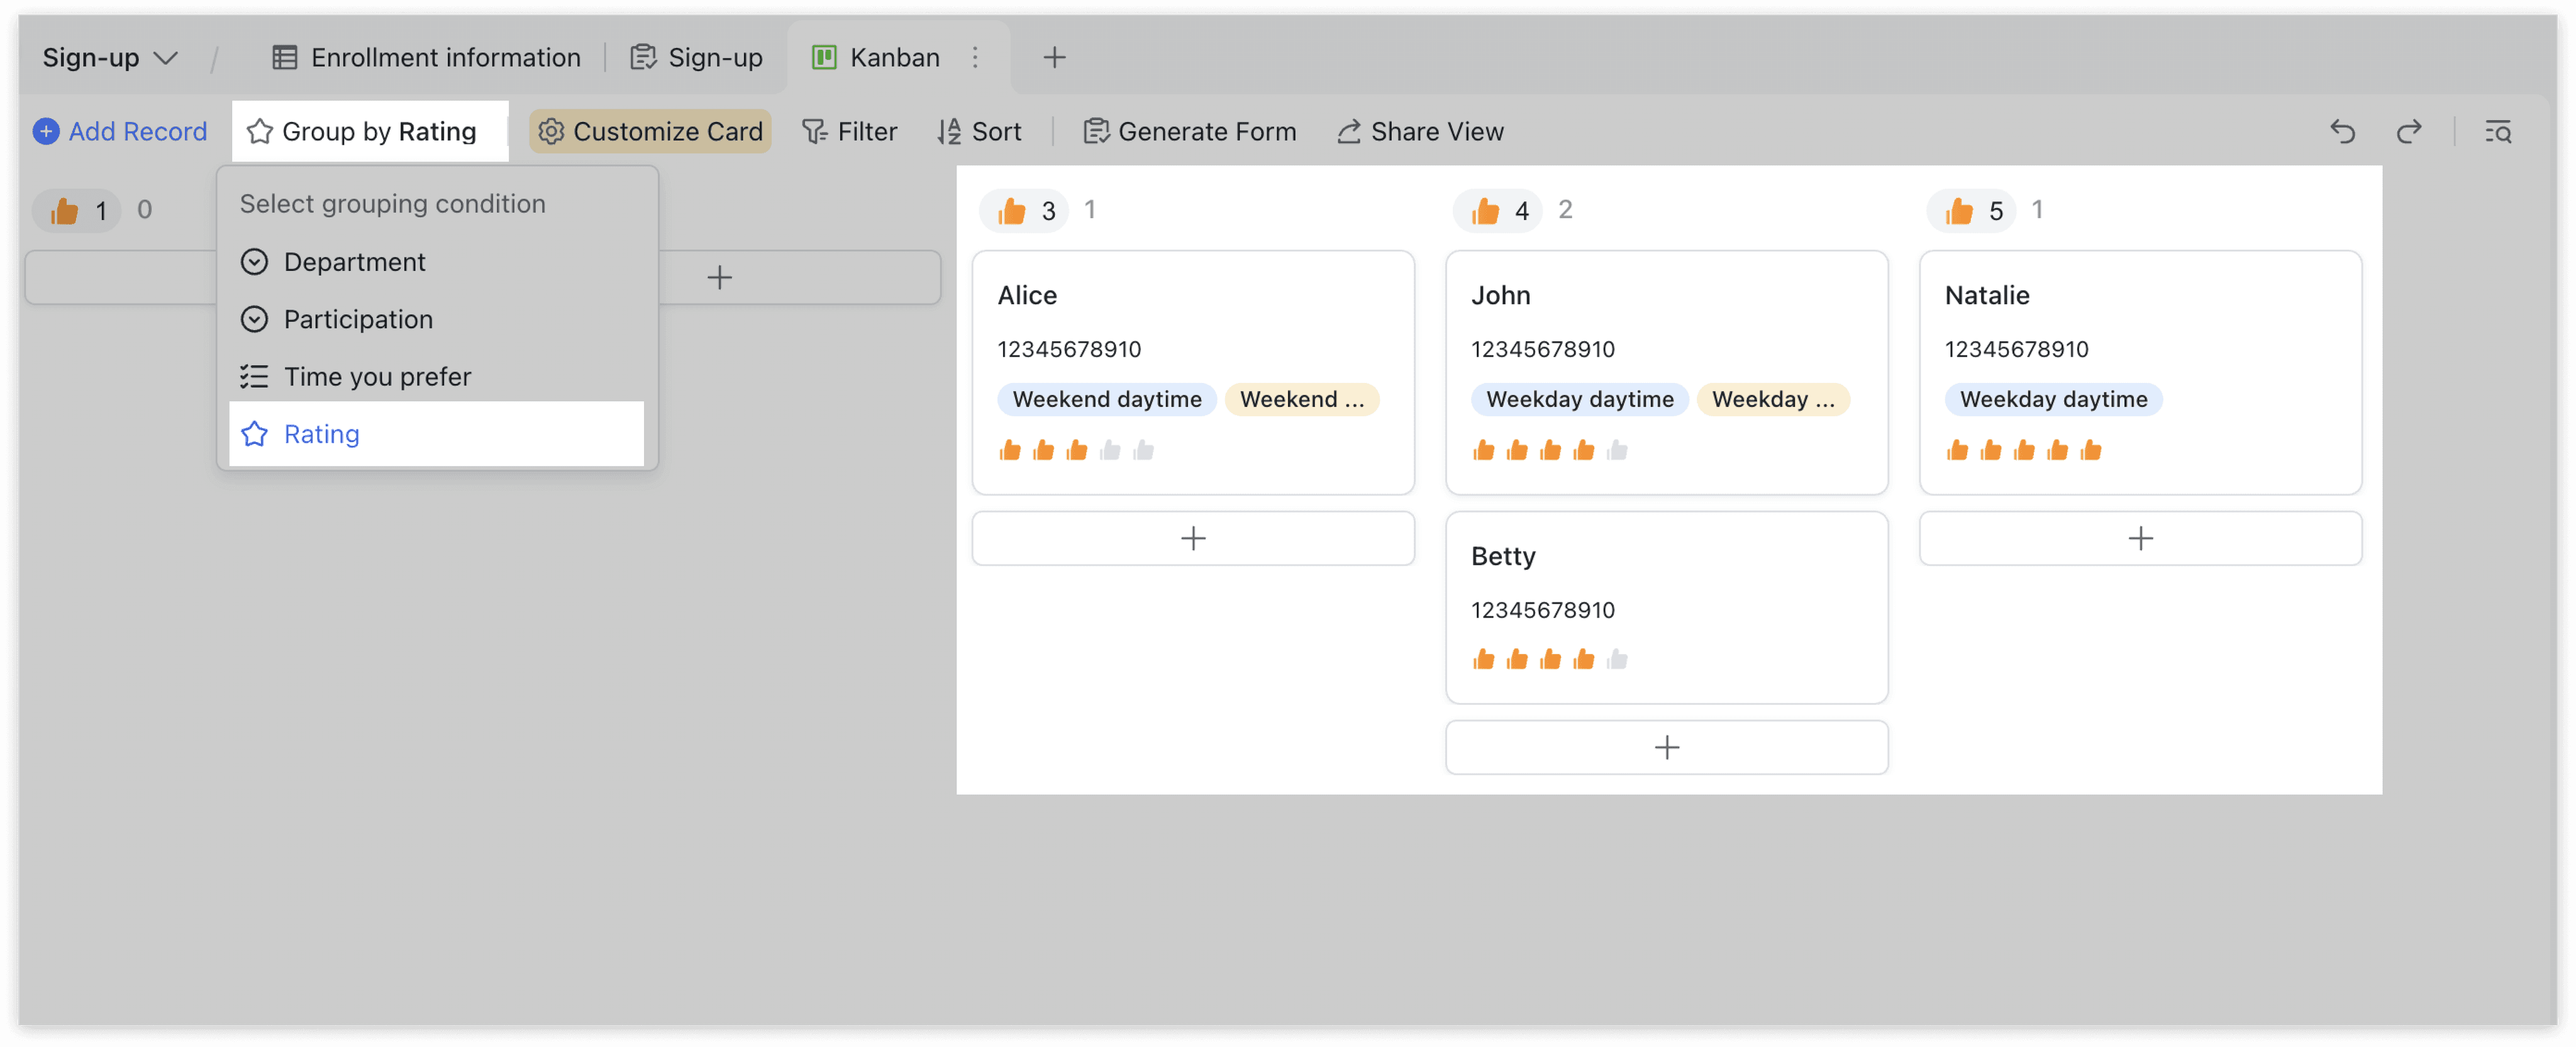This screenshot has height=1047, width=2576.
Task: Click the redo arrow icon
Action: tap(2409, 131)
